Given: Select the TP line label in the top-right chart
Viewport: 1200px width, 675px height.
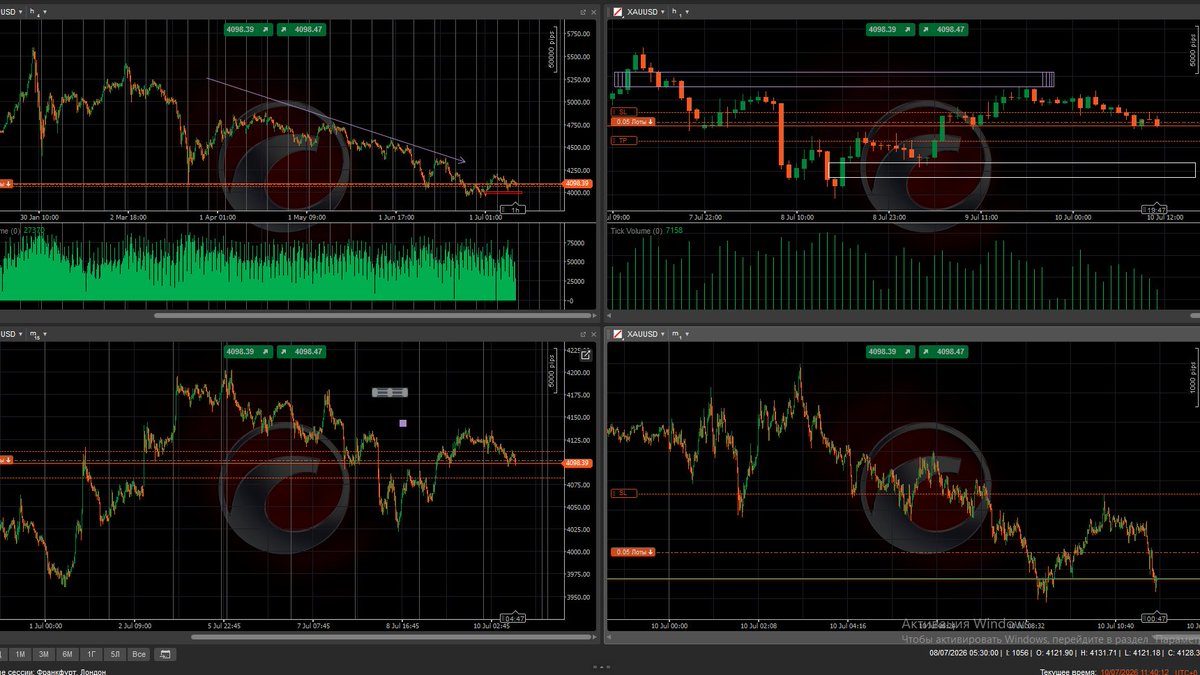Looking at the screenshot, I should point(623,141).
